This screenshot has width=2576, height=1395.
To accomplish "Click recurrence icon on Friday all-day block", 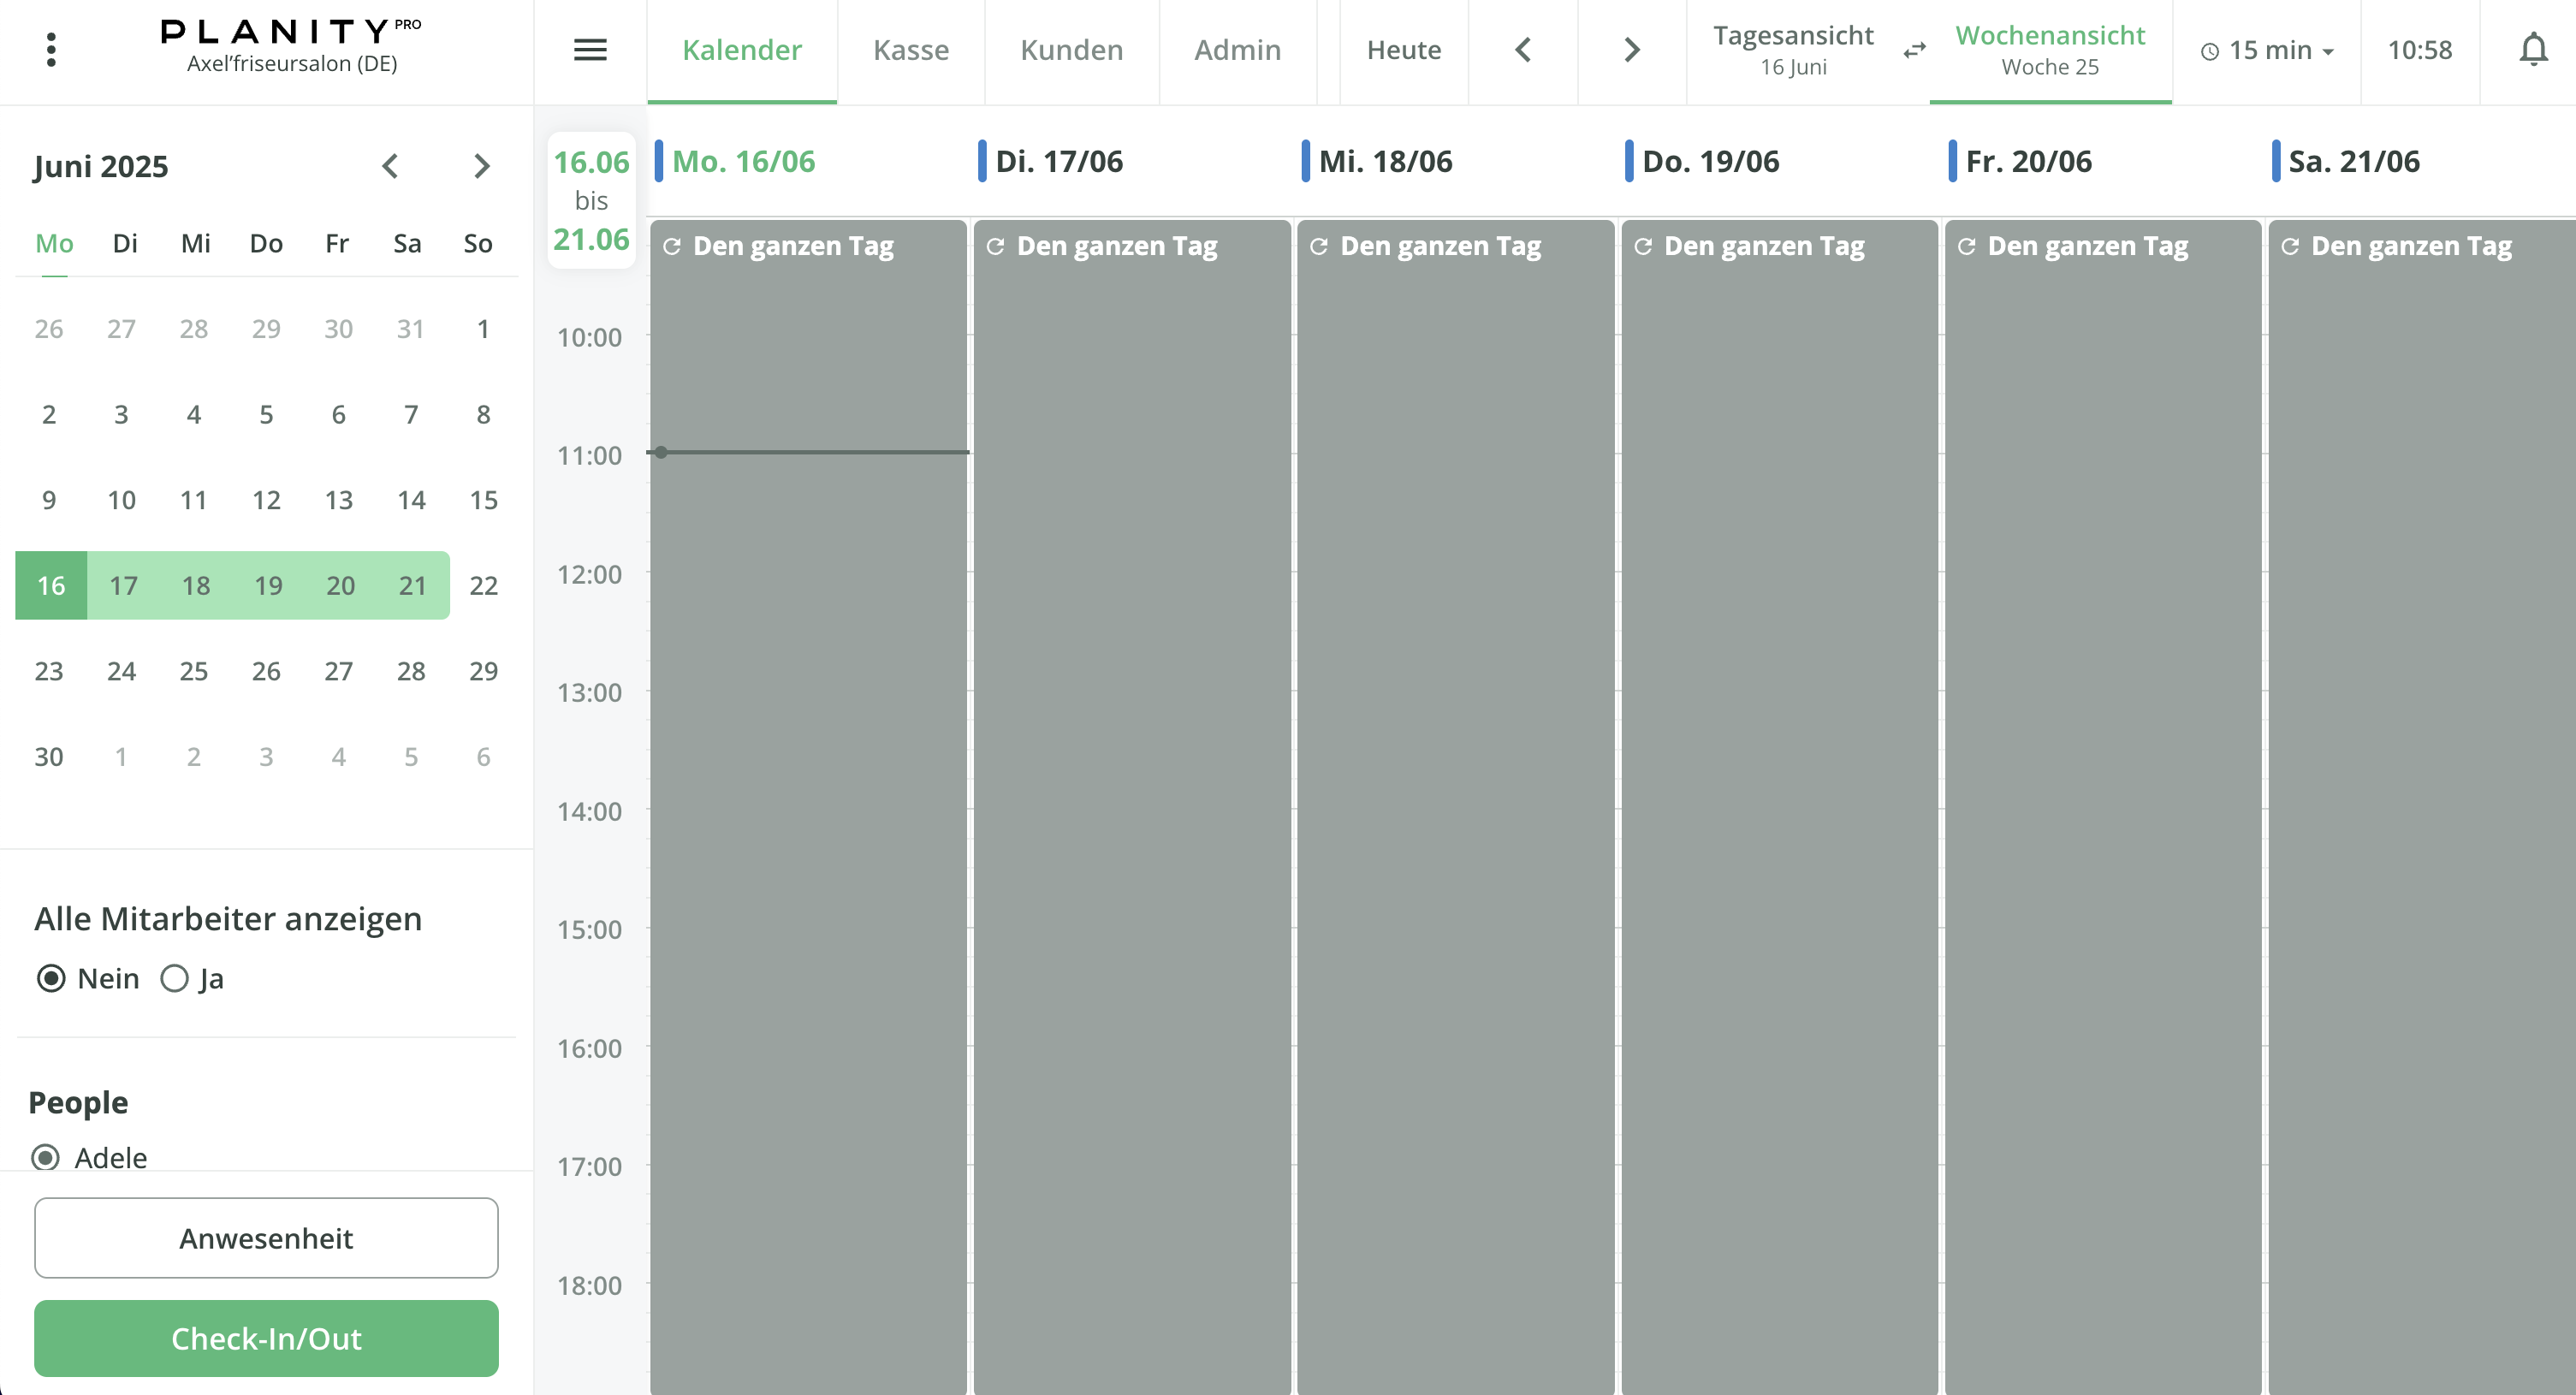I will click(1966, 246).
